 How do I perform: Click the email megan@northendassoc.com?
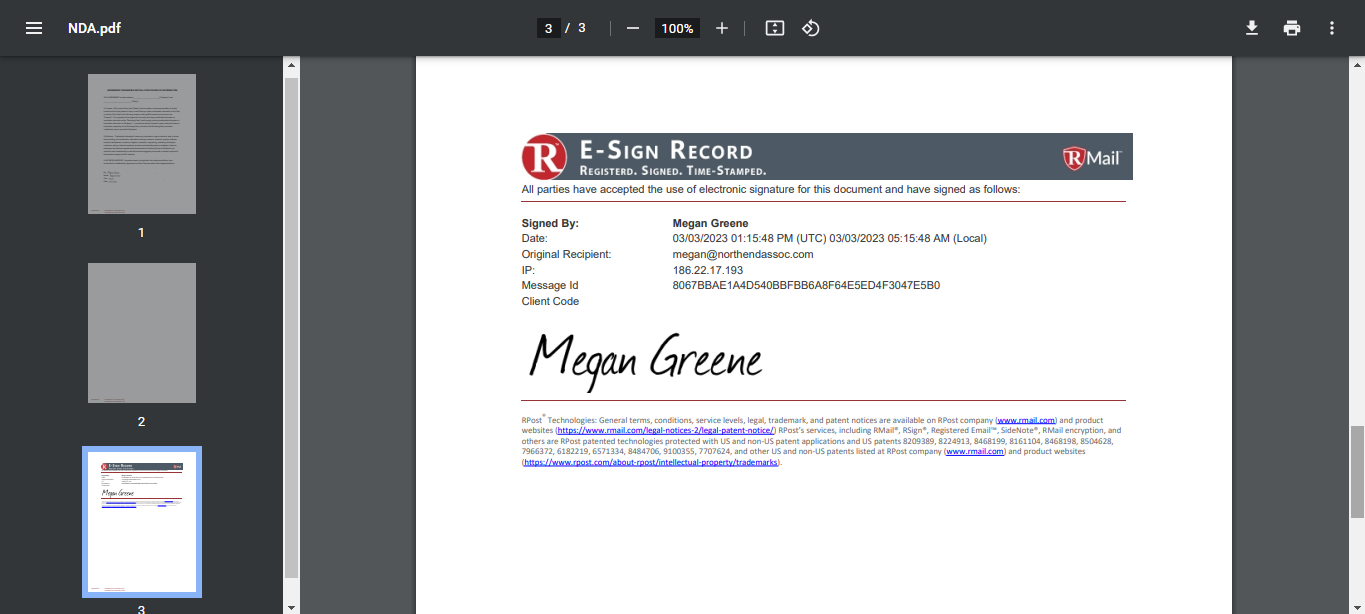click(743, 254)
